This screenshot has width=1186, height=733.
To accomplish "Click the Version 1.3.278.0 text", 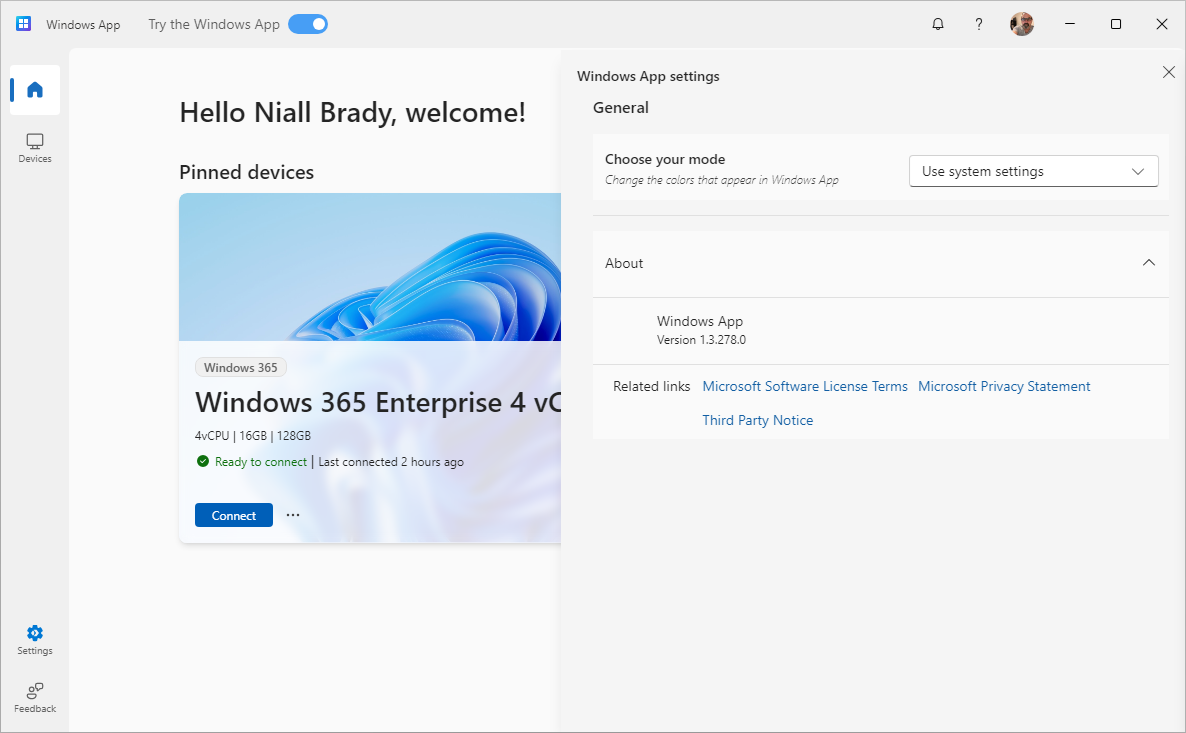I will [701, 340].
